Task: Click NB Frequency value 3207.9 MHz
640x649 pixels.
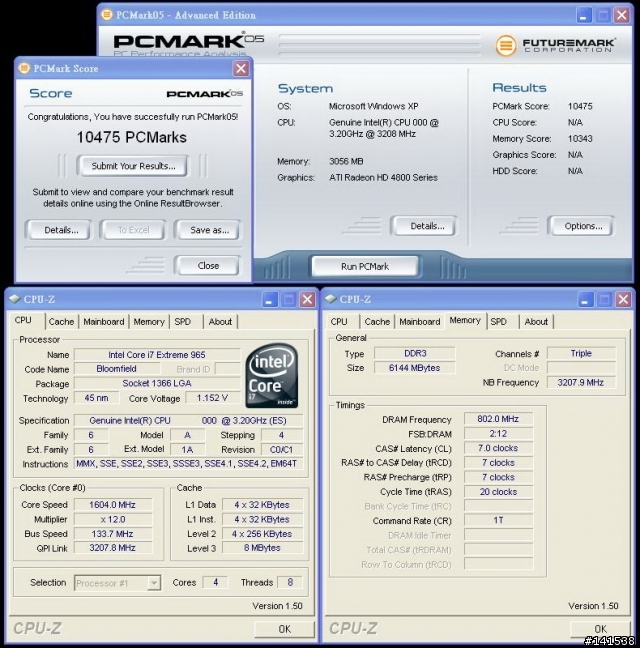Action: pyautogui.click(x=581, y=382)
